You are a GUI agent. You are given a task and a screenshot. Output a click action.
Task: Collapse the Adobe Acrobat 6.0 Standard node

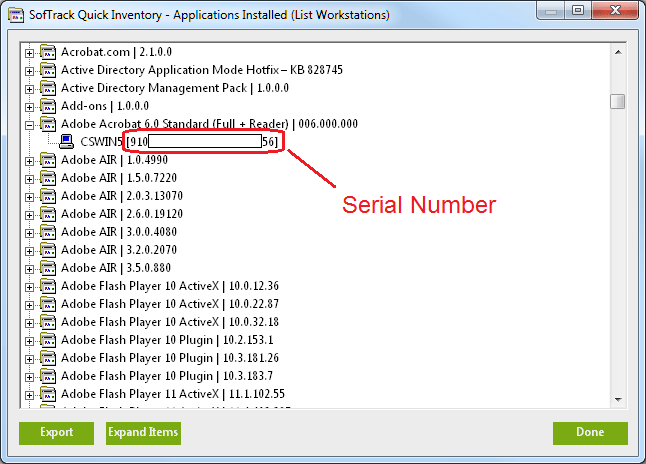[x=30, y=124]
